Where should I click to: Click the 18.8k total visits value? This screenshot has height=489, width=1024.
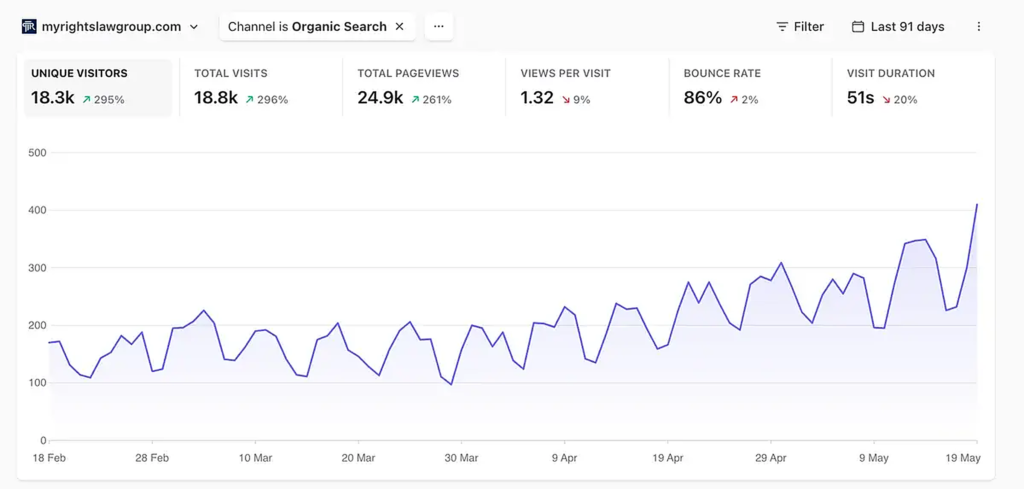click(x=216, y=99)
